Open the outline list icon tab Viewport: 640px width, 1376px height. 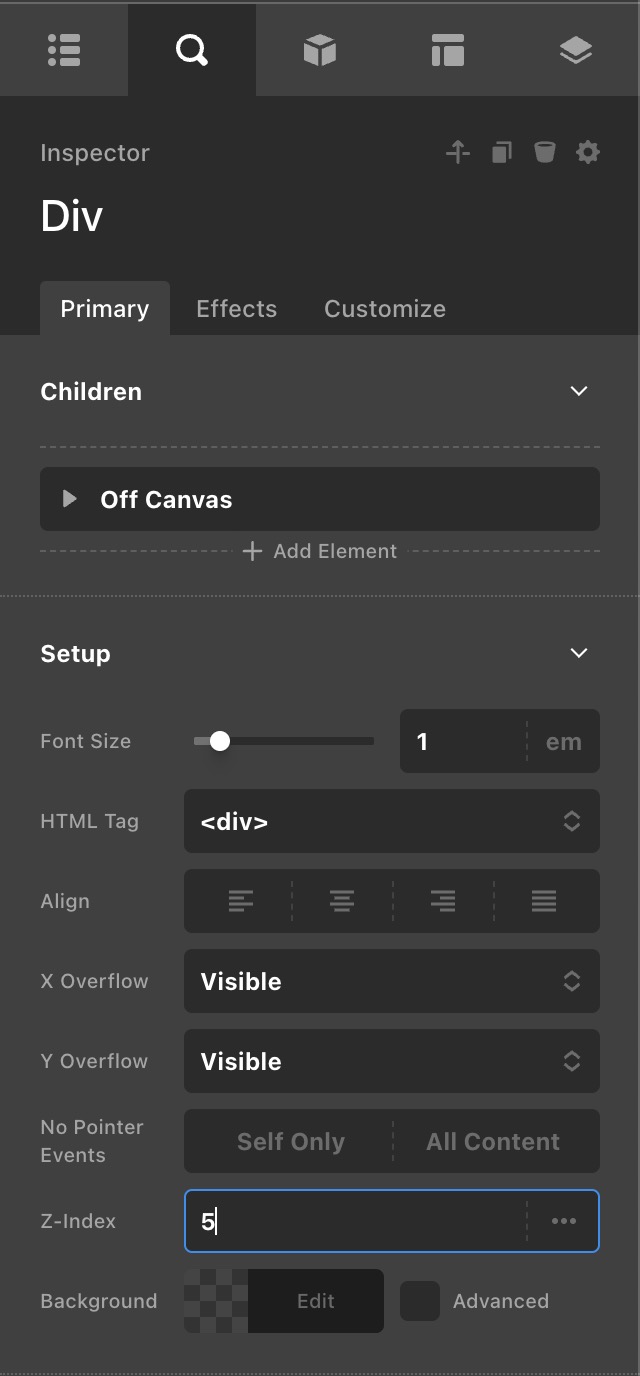pos(64,50)
